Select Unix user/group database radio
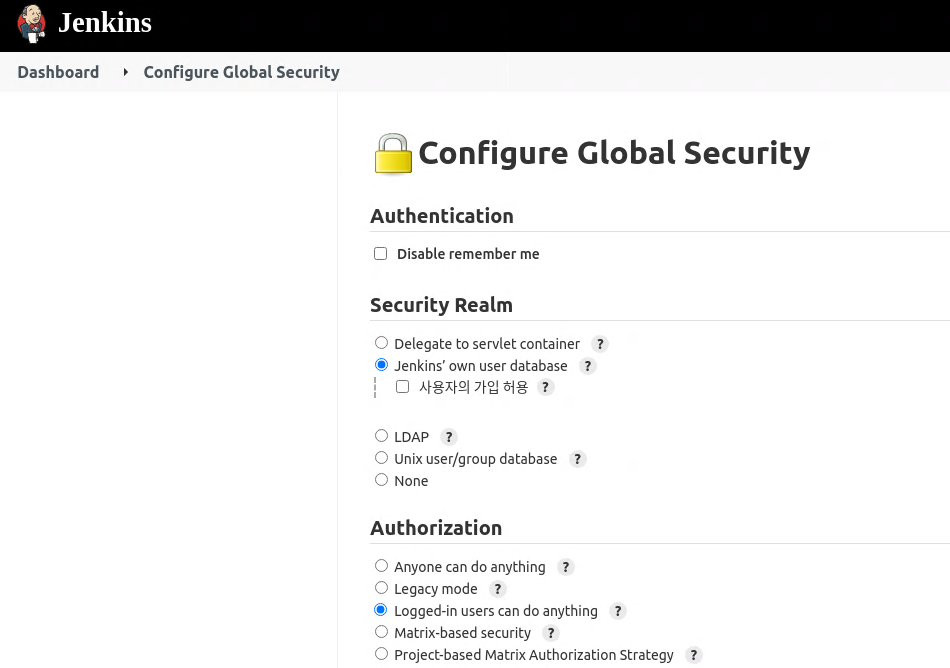The image size is (950, 668). click(381, 458)
